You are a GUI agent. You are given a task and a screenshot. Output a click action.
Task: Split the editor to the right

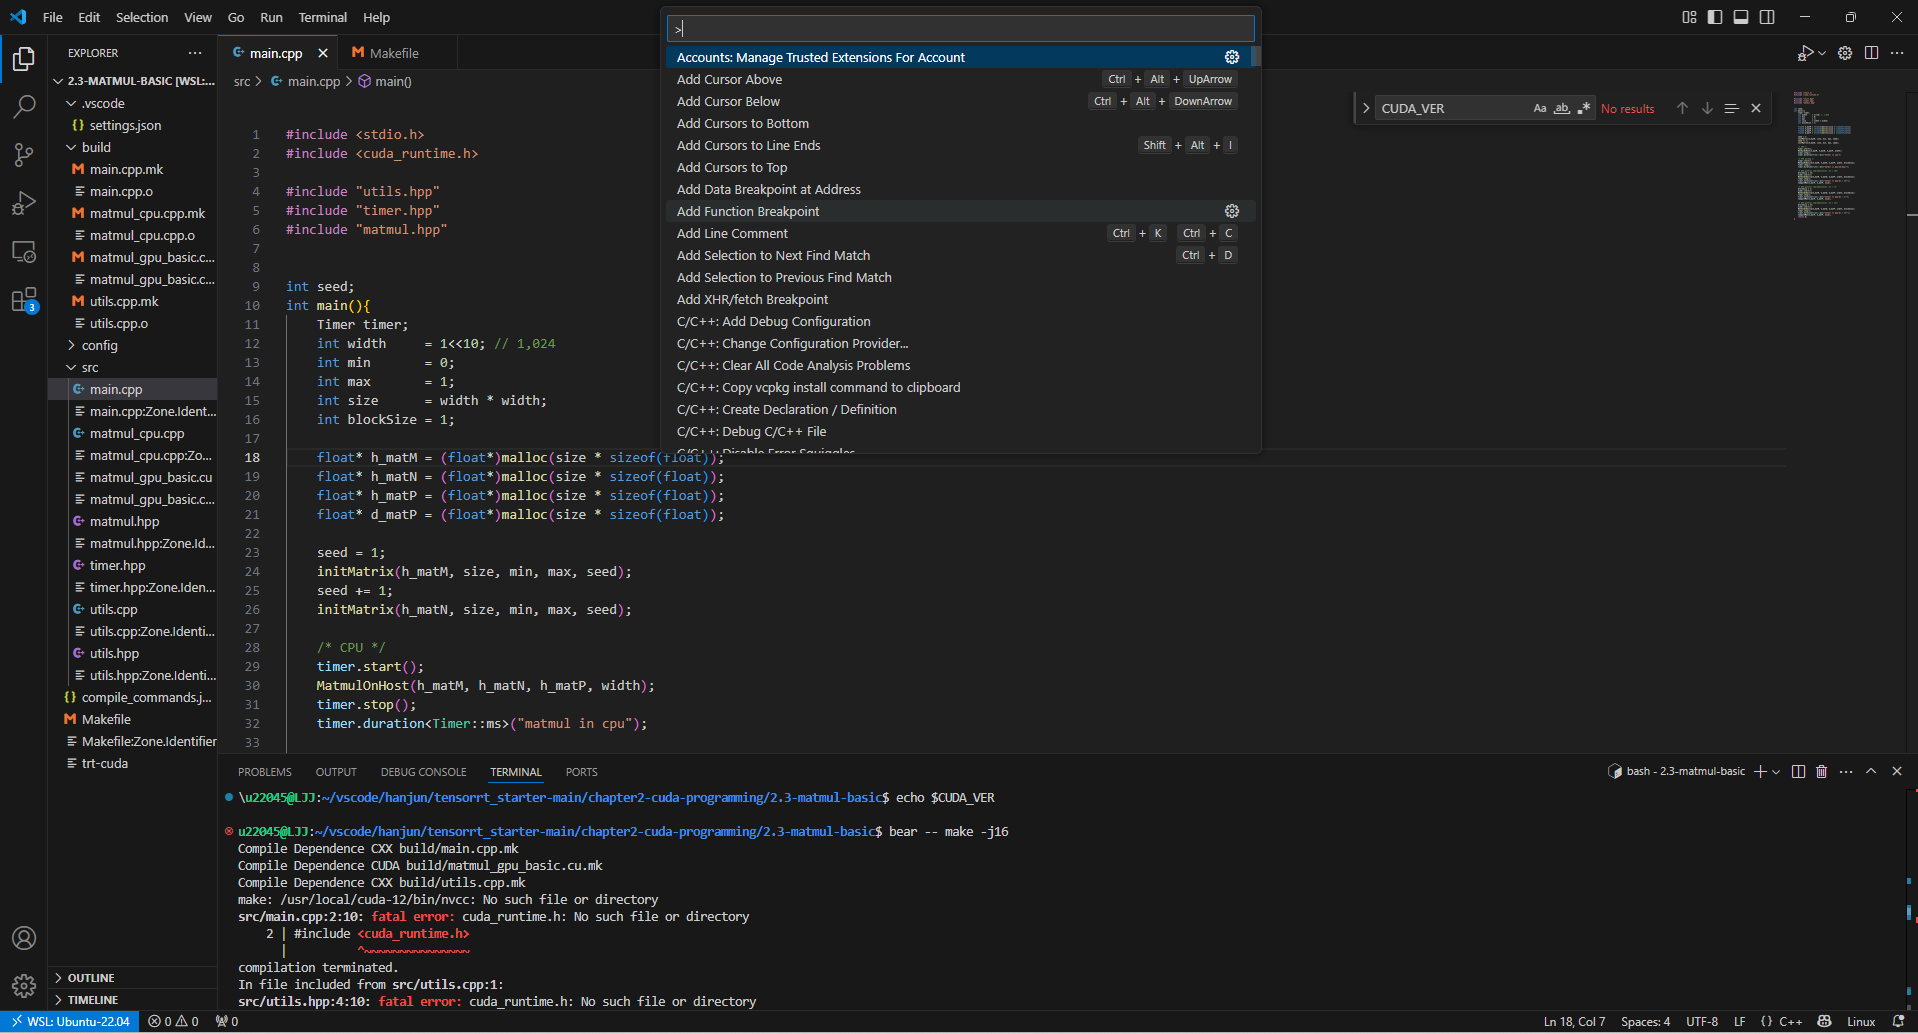point(1871,53)
